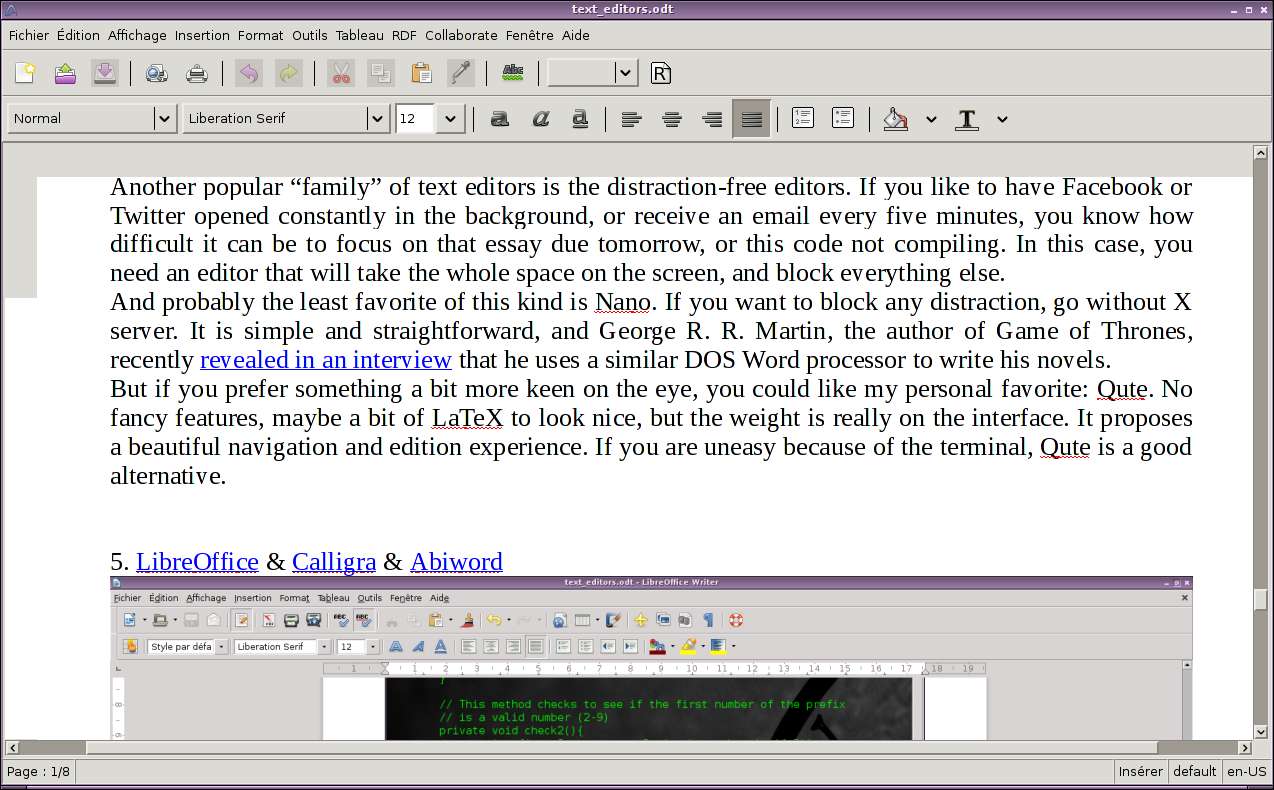Open the Fichier menu
The height and width of the screenshot is (790, 1274).
tap(29, 35)
